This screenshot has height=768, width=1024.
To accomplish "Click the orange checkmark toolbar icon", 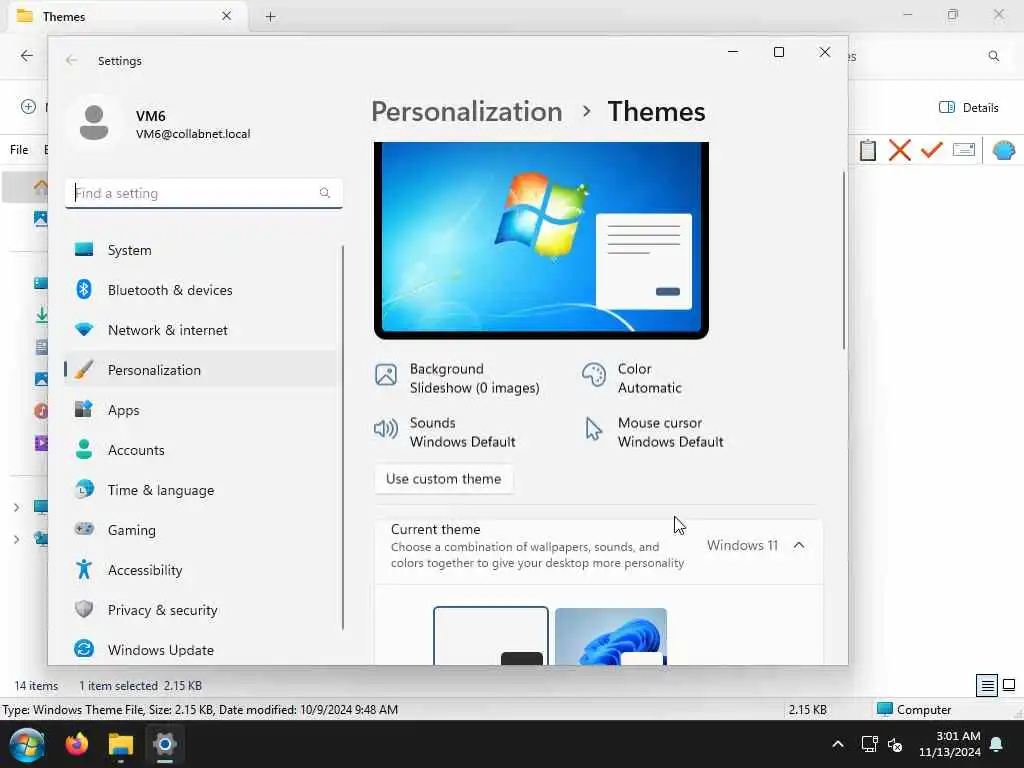I will pos(931,150).
